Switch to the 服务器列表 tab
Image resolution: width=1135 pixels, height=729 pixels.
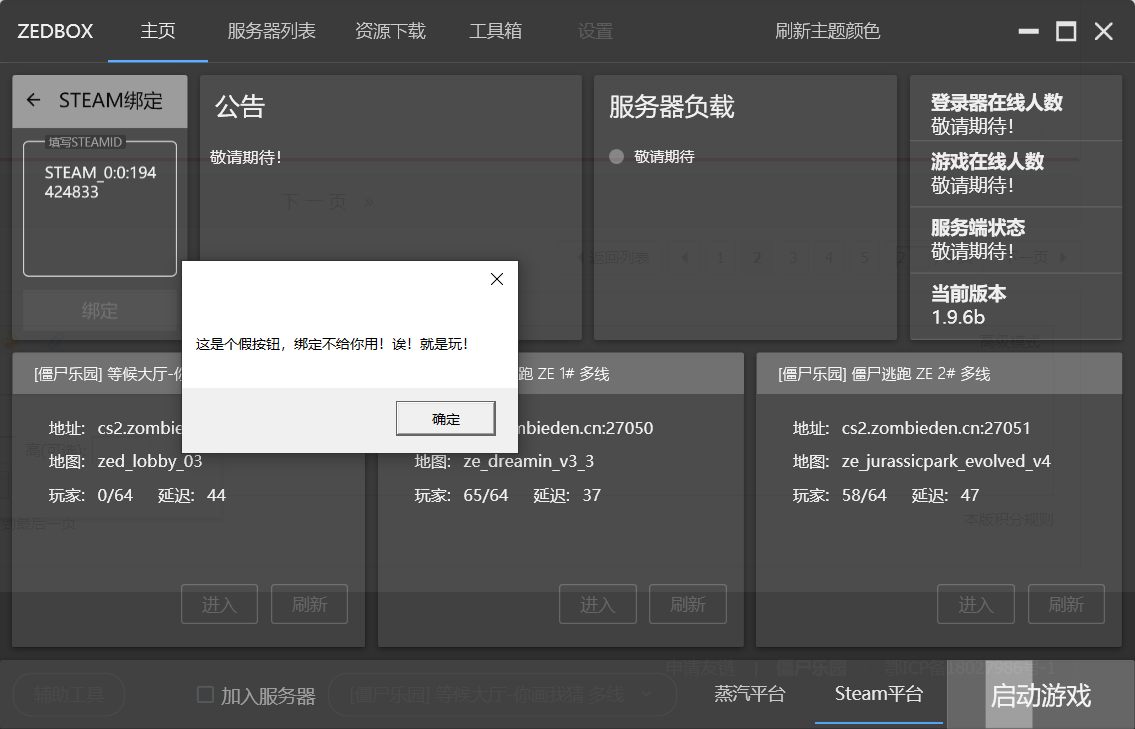tap(271, 32)
